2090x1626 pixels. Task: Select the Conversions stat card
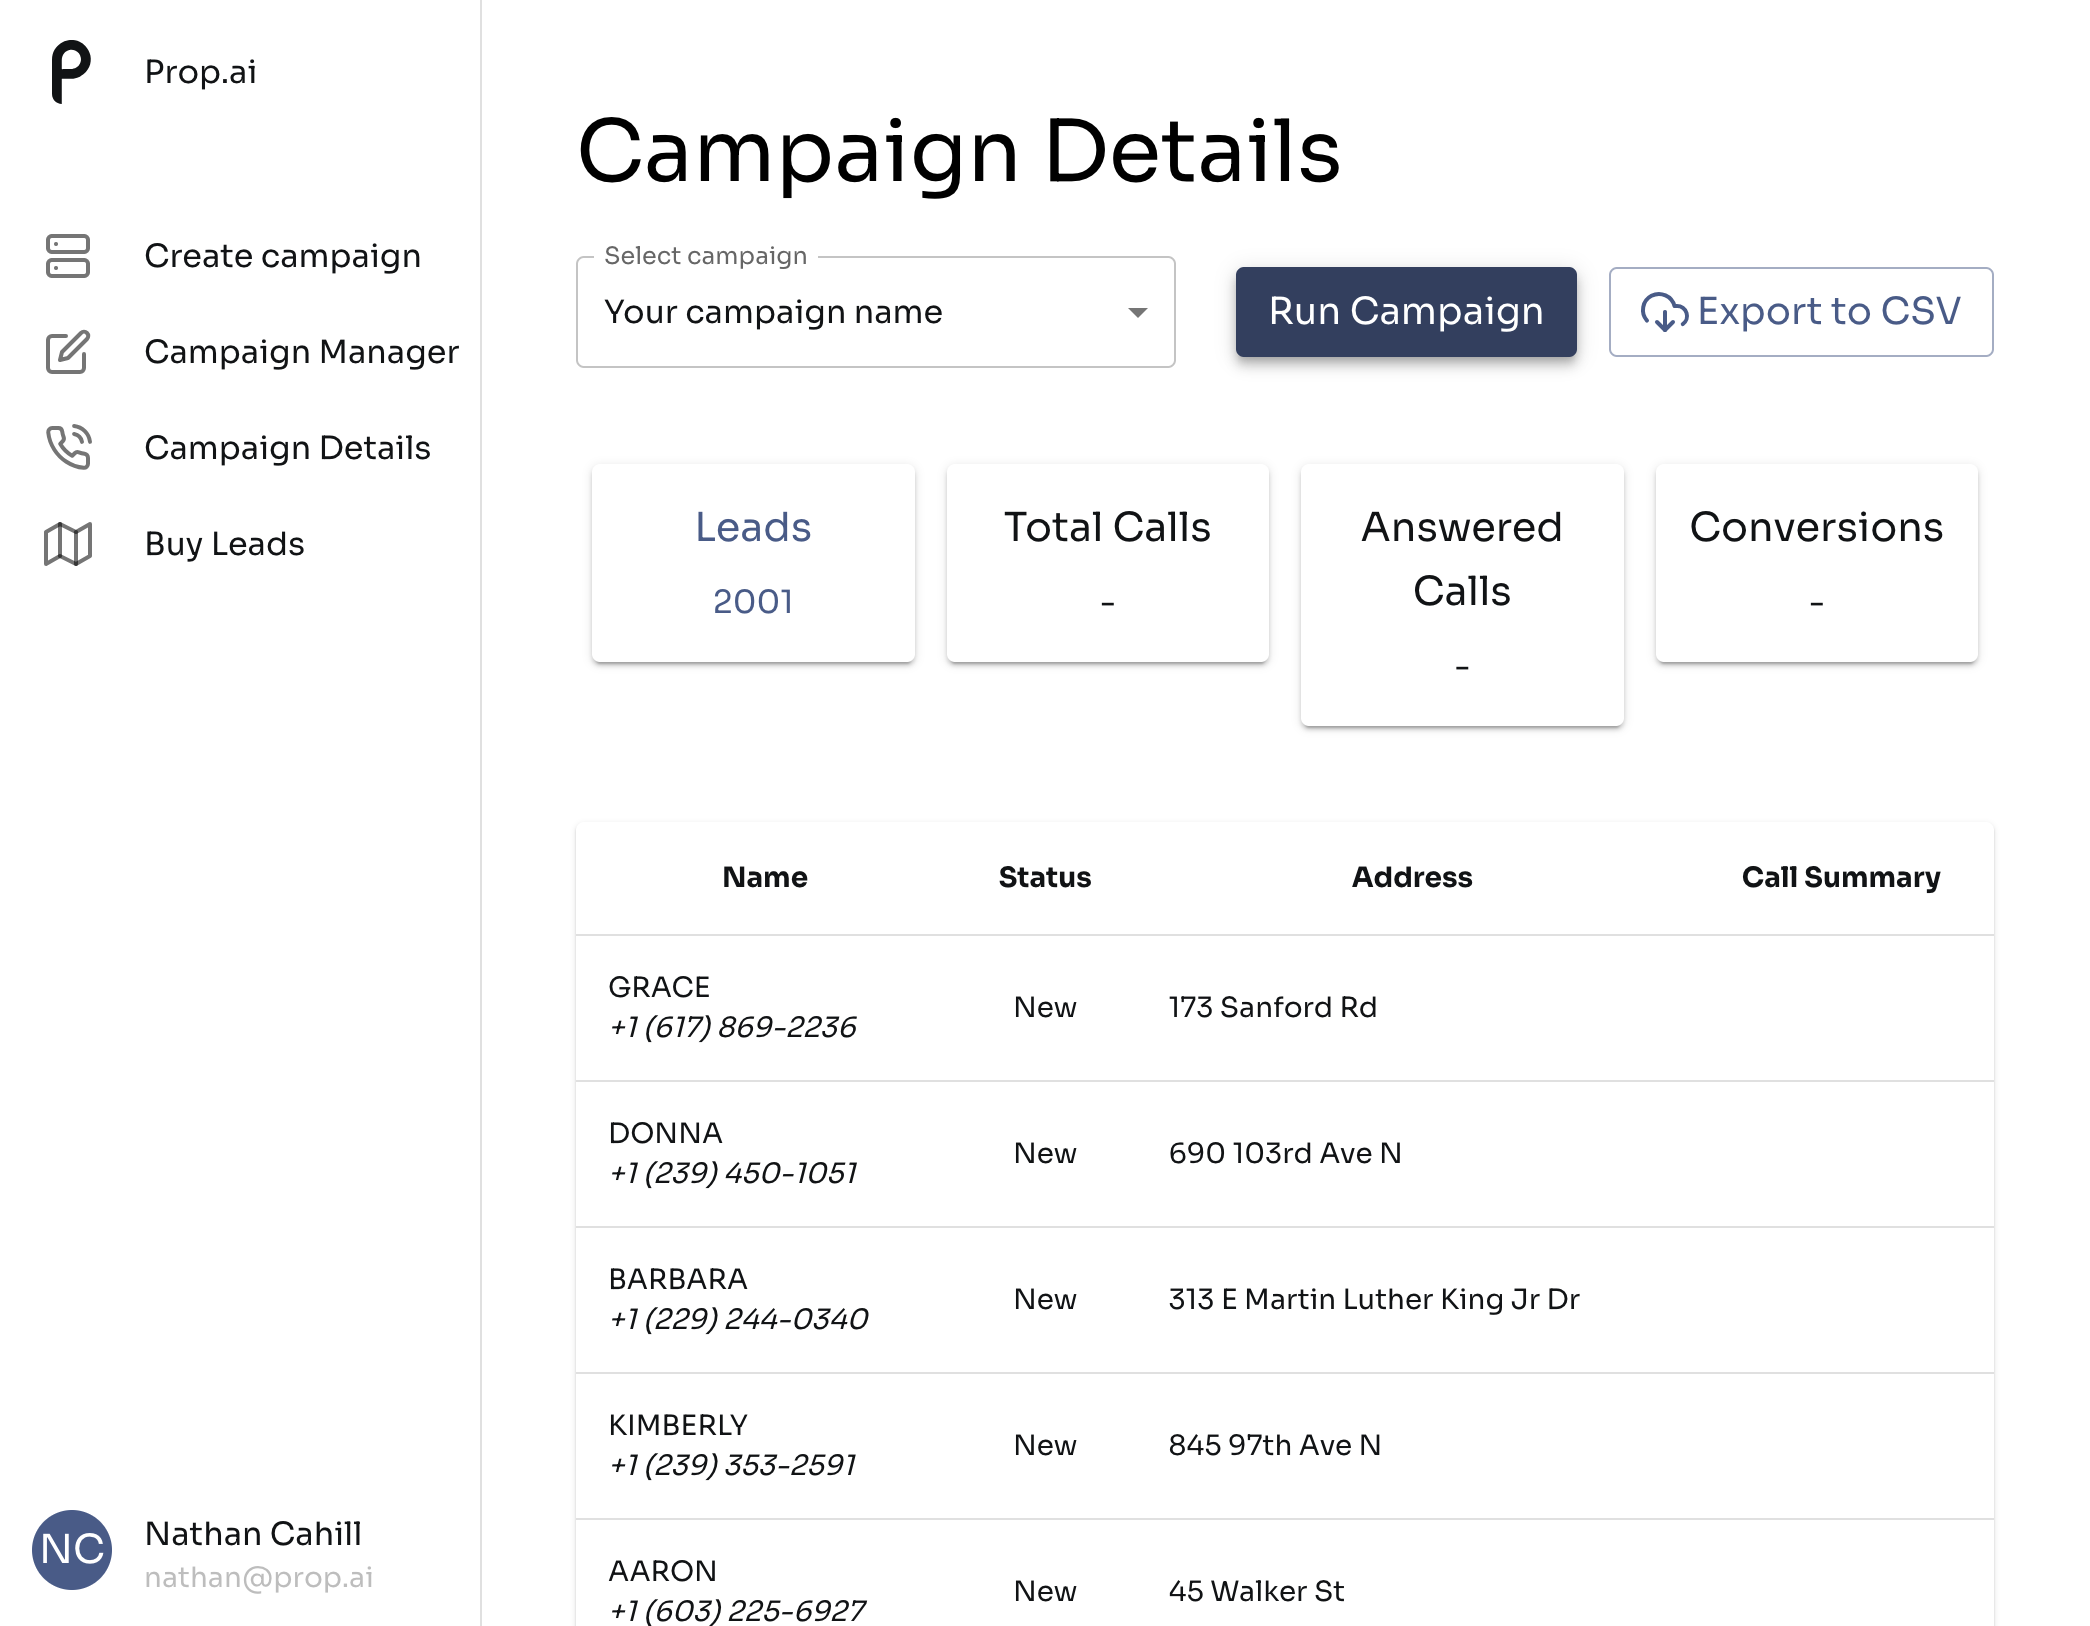(x=1817, y=562)
